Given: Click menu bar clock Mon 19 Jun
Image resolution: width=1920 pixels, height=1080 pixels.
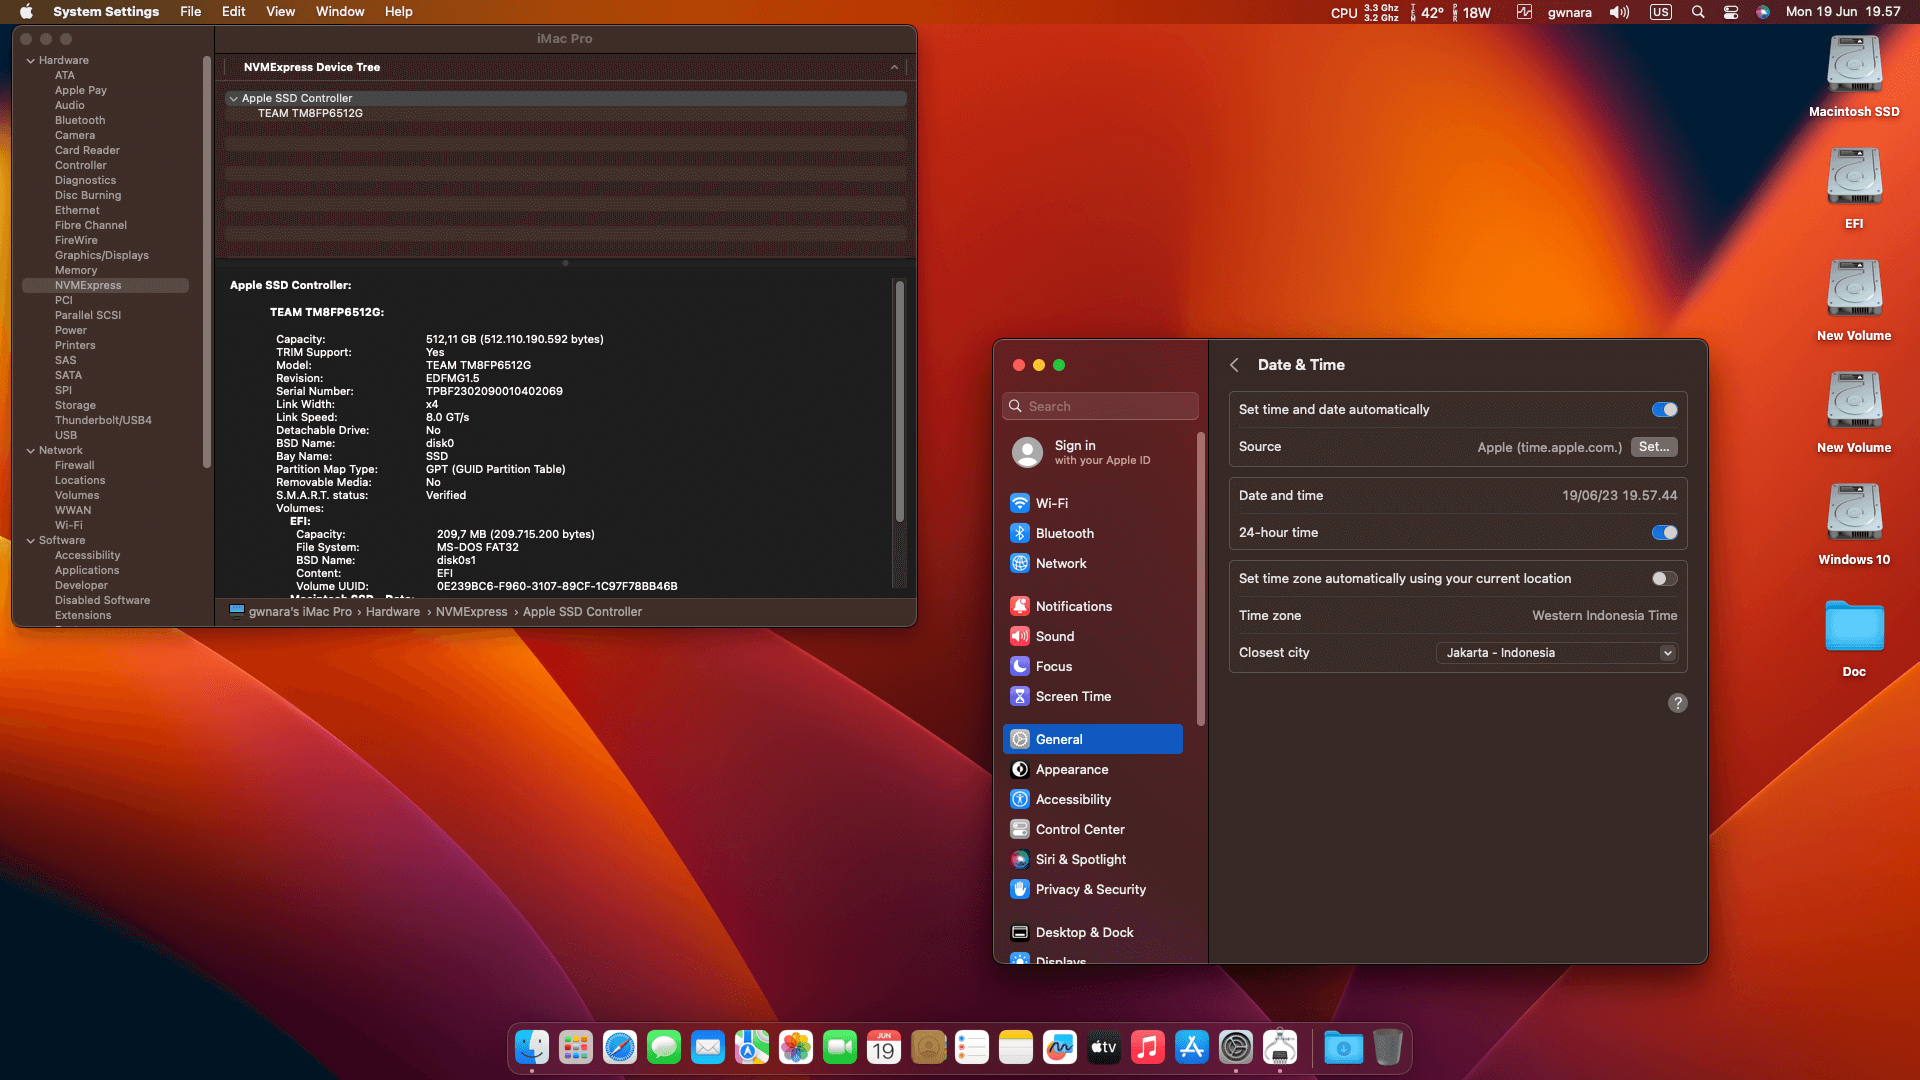Looking at the screenshot, I should pyautogui.click(x=1843, y=12).
